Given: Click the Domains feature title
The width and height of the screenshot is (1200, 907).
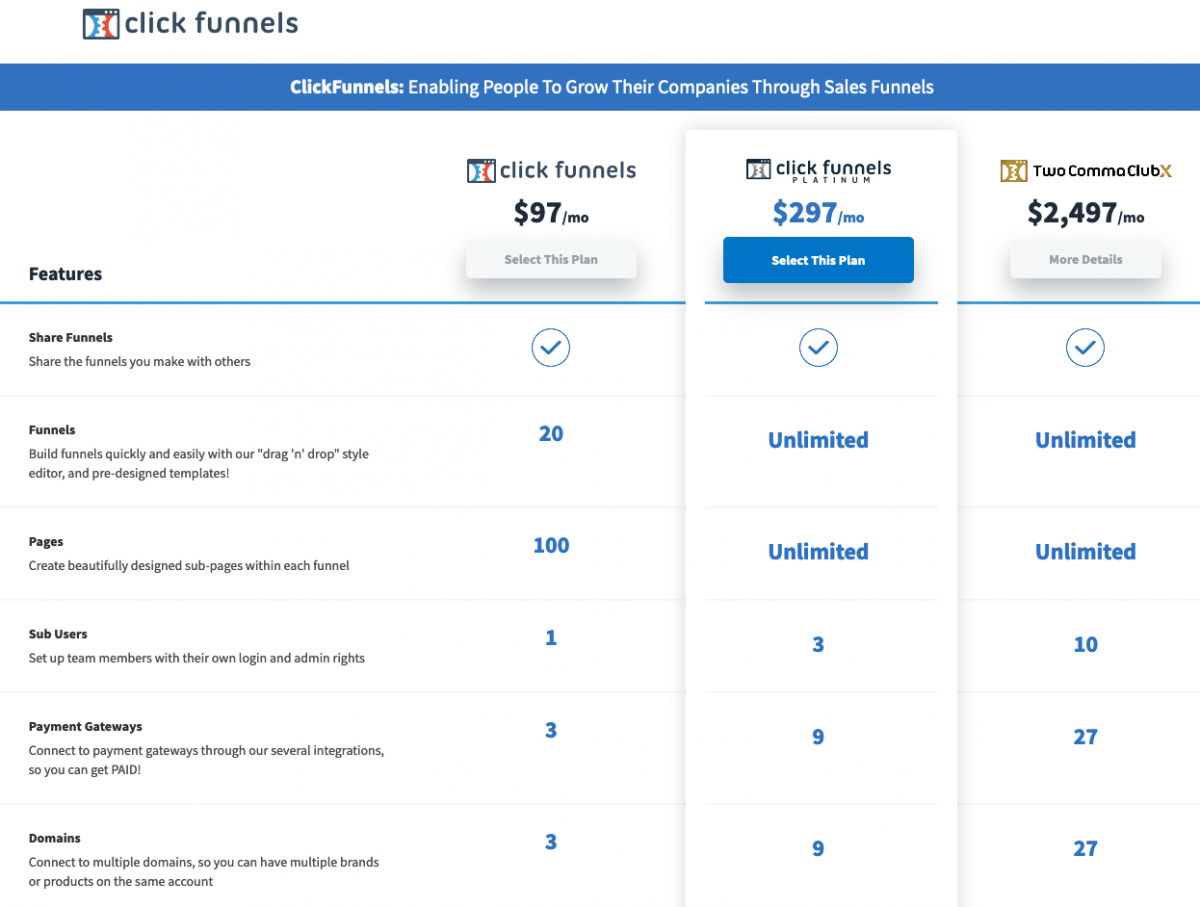Looking at the screenshot, I should 55,838.
